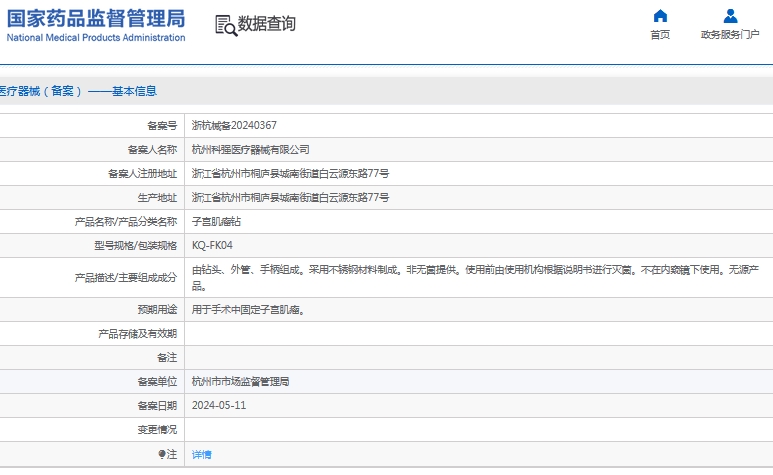Select model value KQ-FK04

coord(212,245)
